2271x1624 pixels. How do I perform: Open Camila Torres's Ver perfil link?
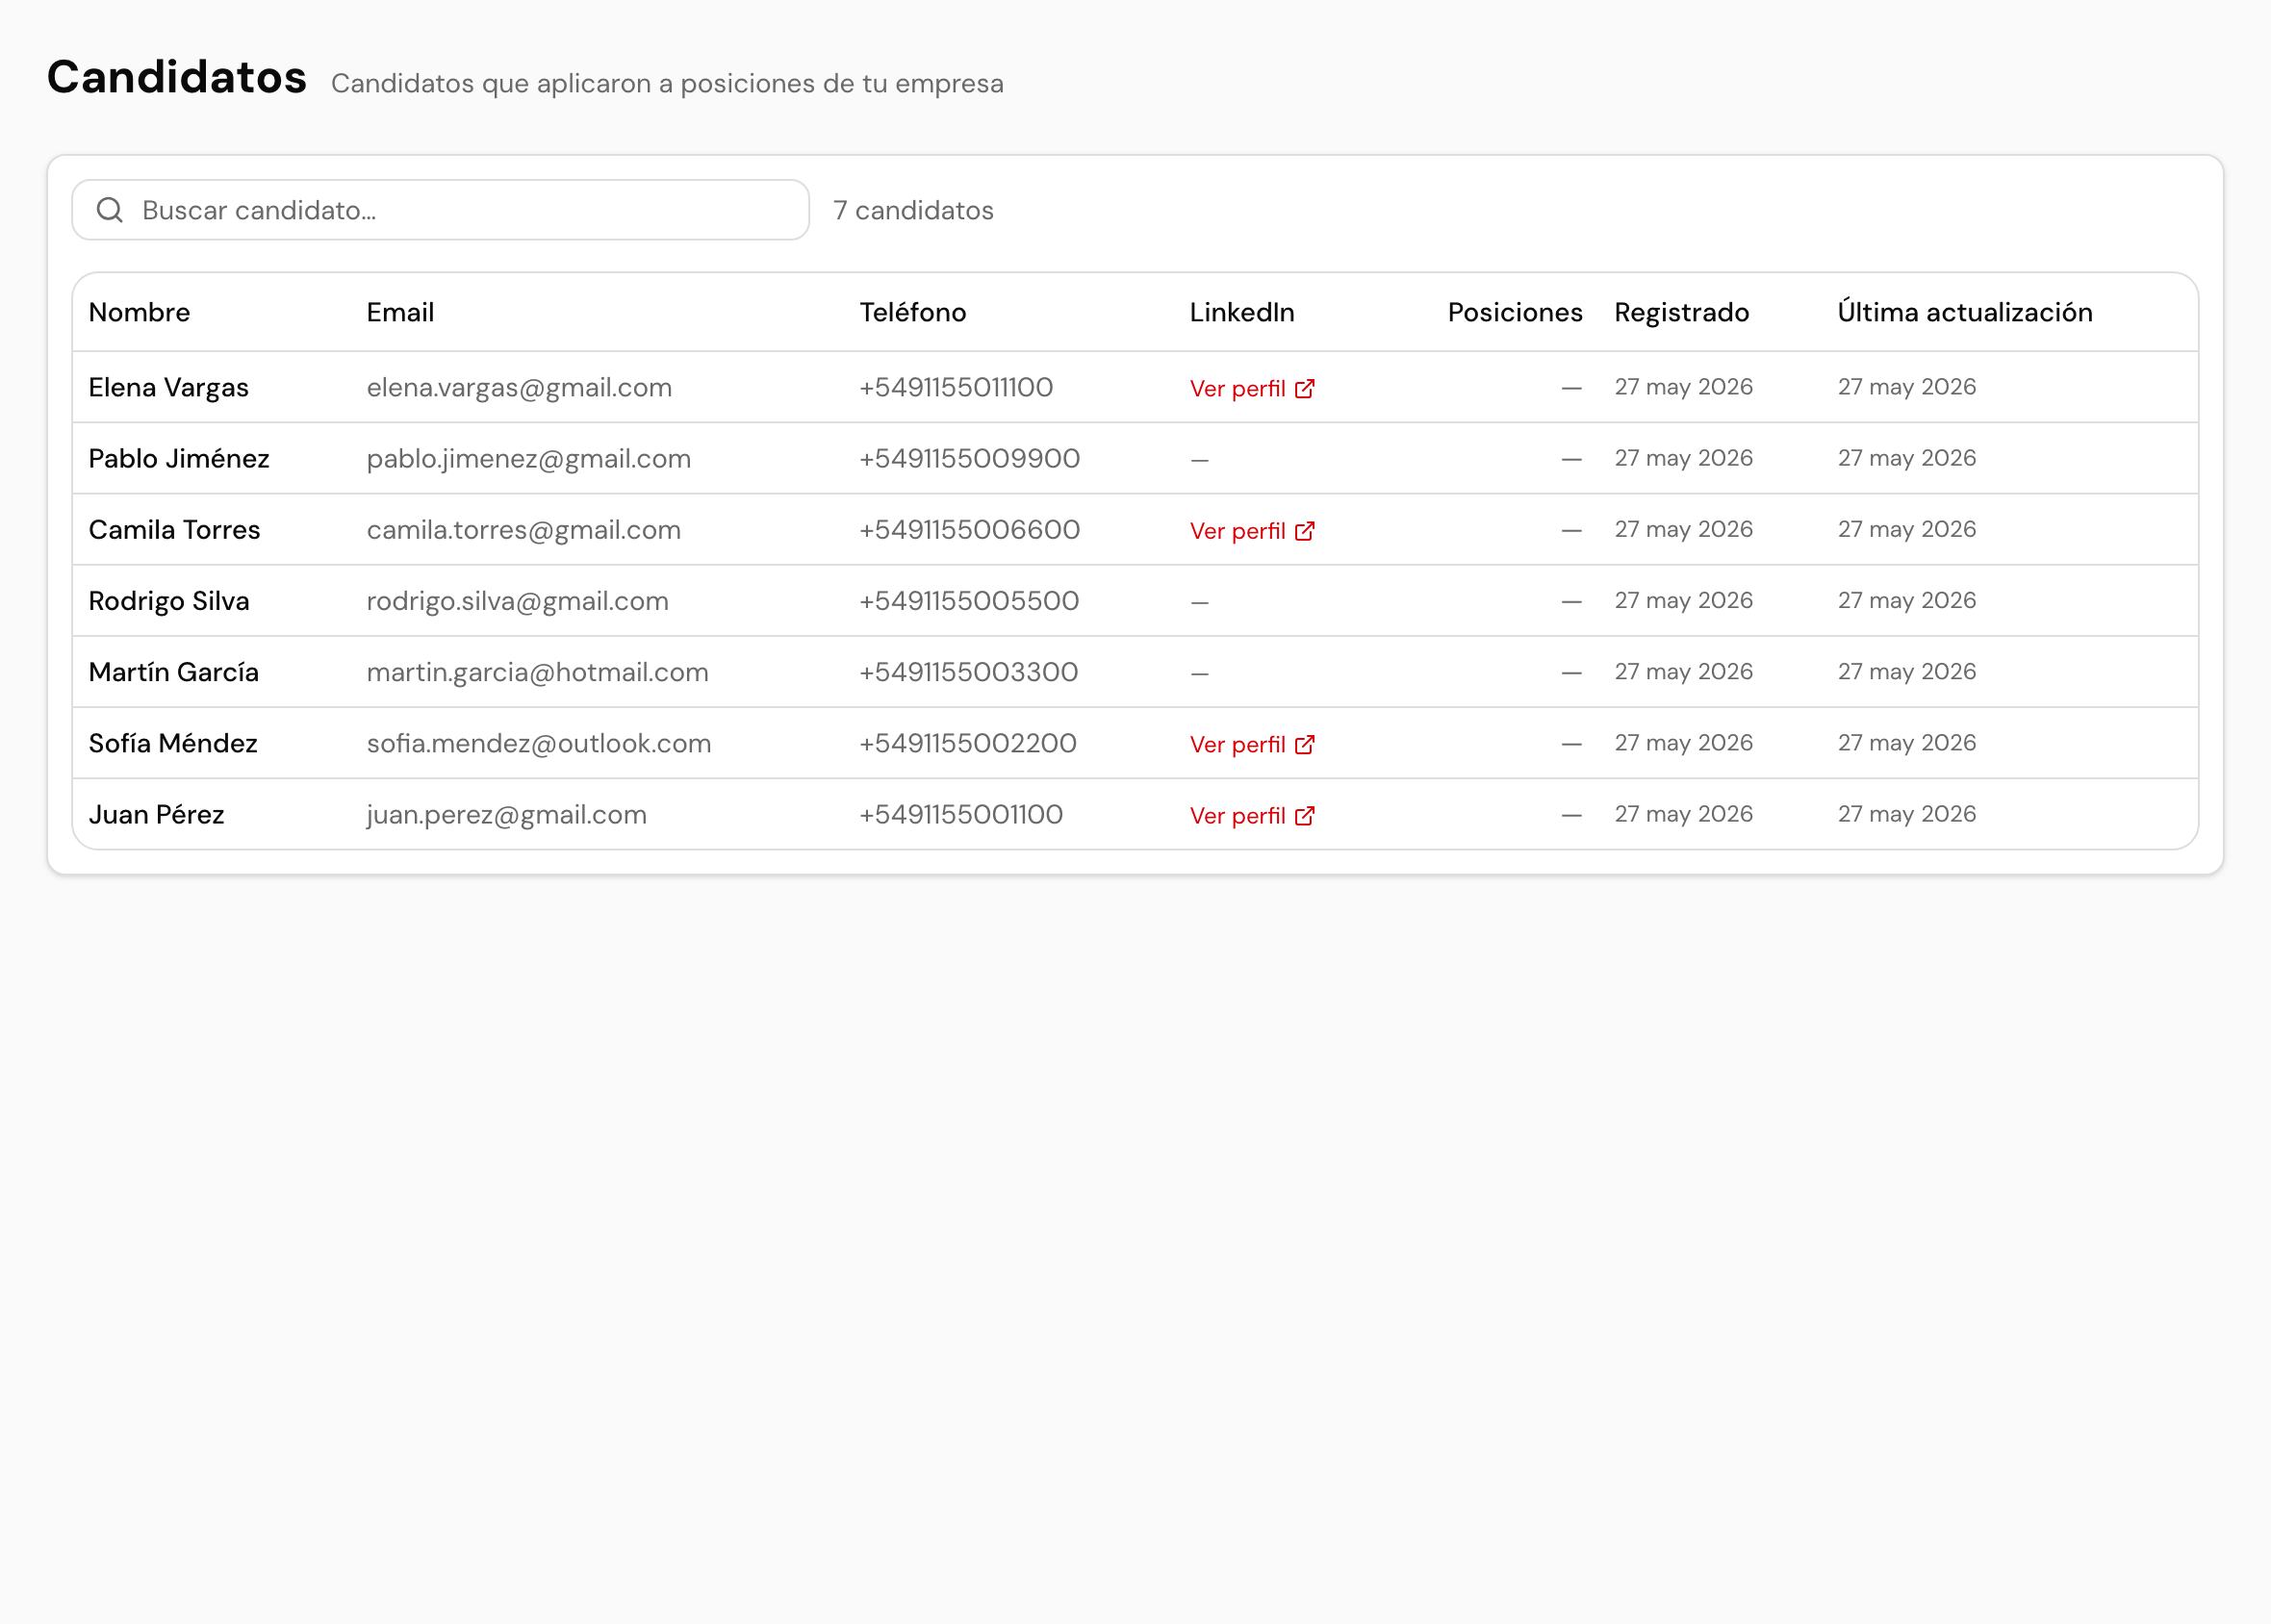coord(1252,531)
